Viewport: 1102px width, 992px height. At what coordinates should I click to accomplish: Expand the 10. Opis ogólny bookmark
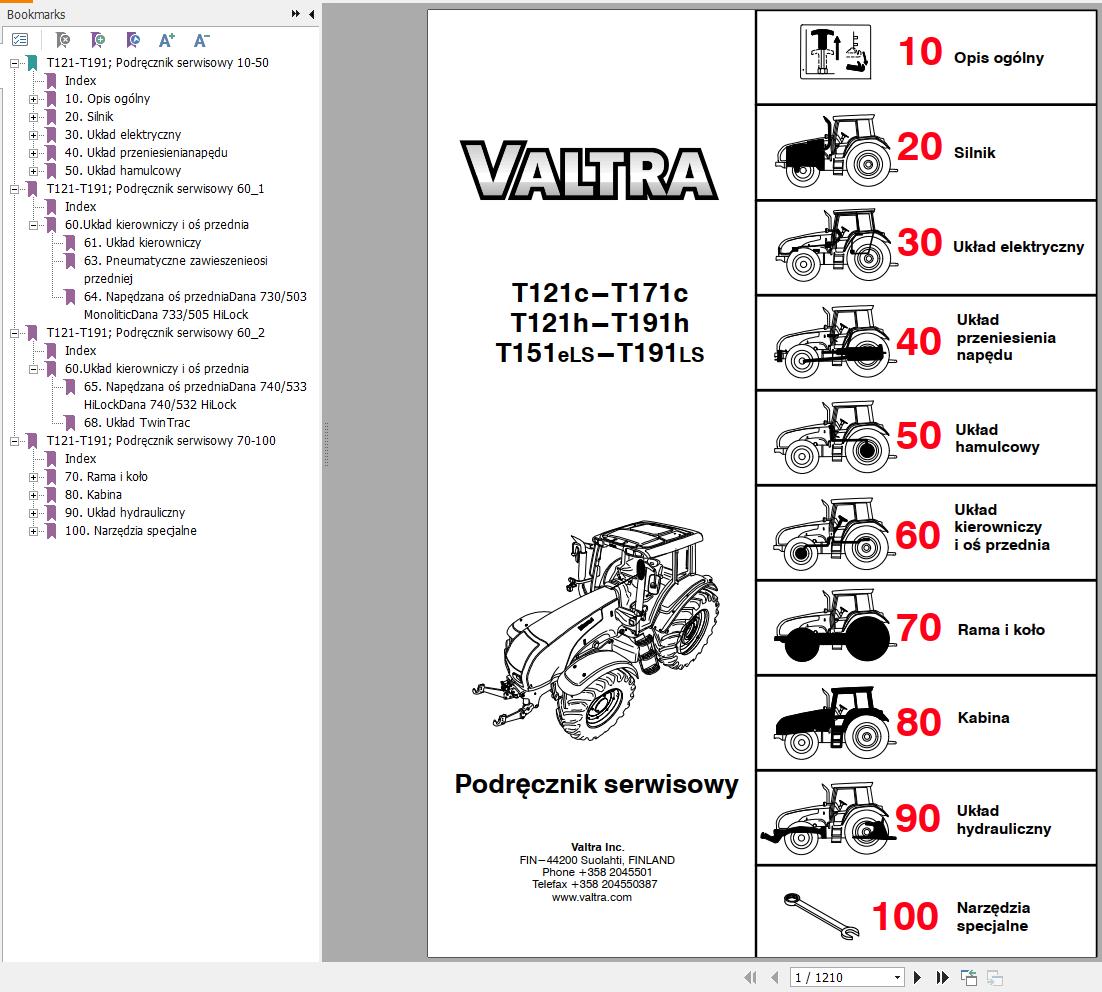pyautogui.click(x=33, y=99)
